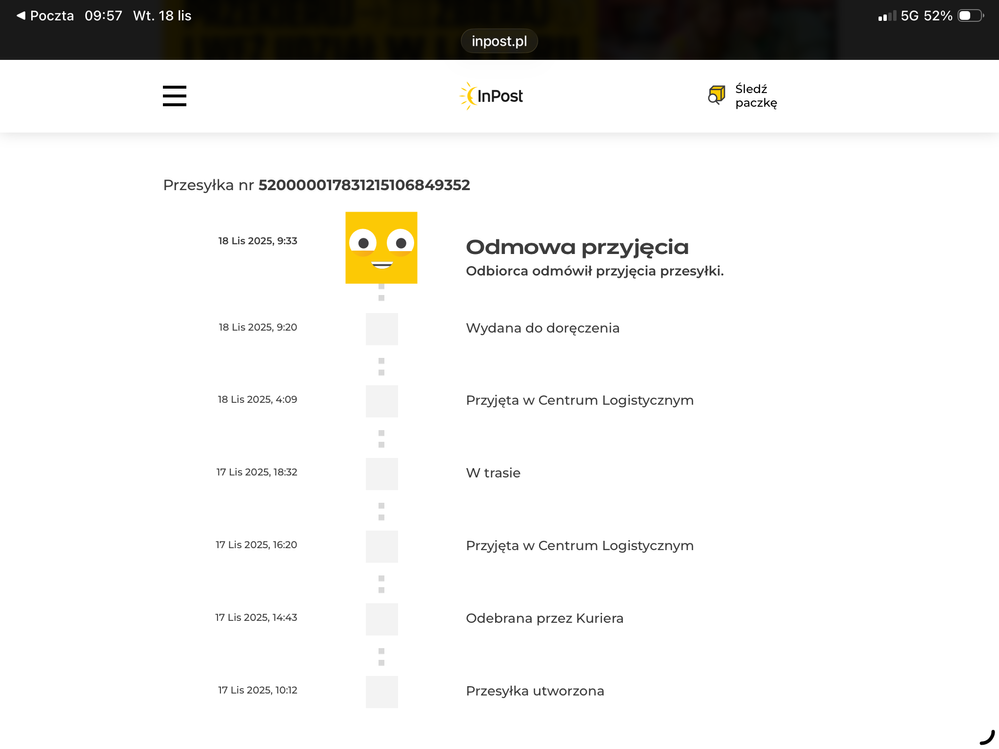
Task: Click the marker beside Przesyłka utworzona
Action: [x=381, y=692]
